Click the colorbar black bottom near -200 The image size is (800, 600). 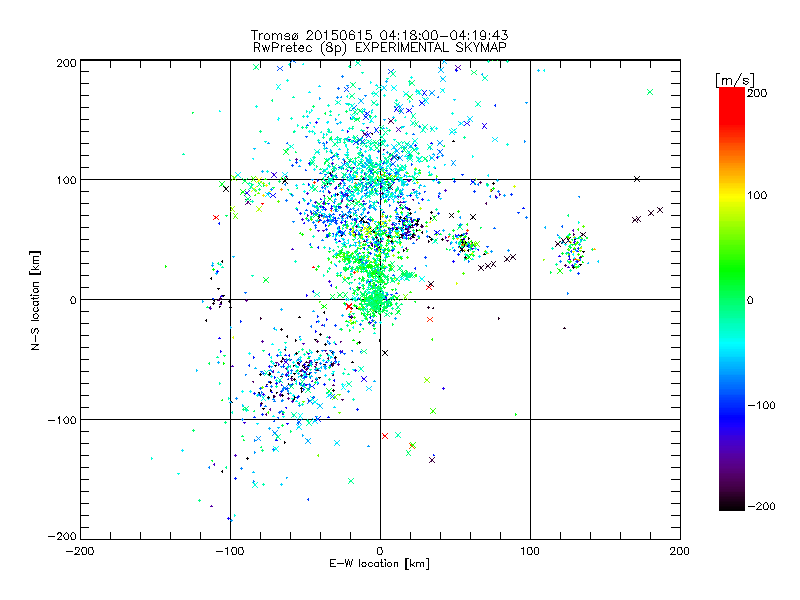tap(732, 503)
